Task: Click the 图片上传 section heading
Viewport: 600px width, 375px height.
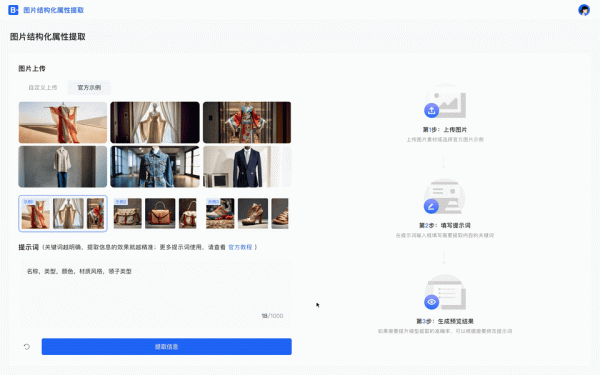Action: click(x=32, y=68)
